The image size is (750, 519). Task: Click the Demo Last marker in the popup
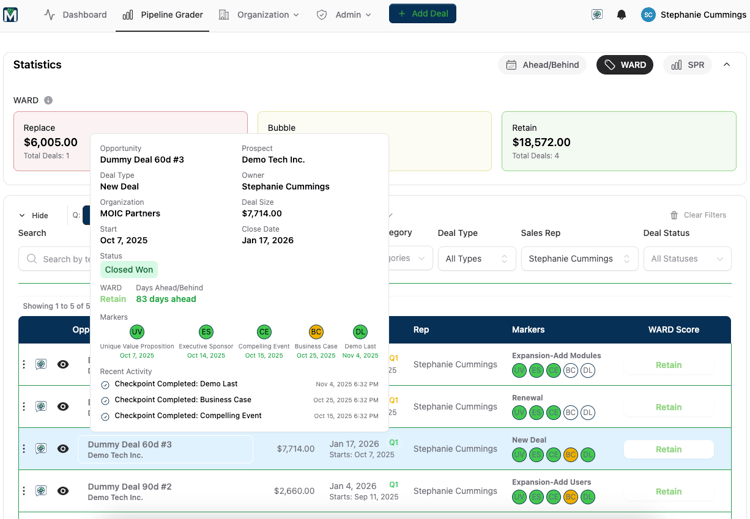(x=360, y=332)
